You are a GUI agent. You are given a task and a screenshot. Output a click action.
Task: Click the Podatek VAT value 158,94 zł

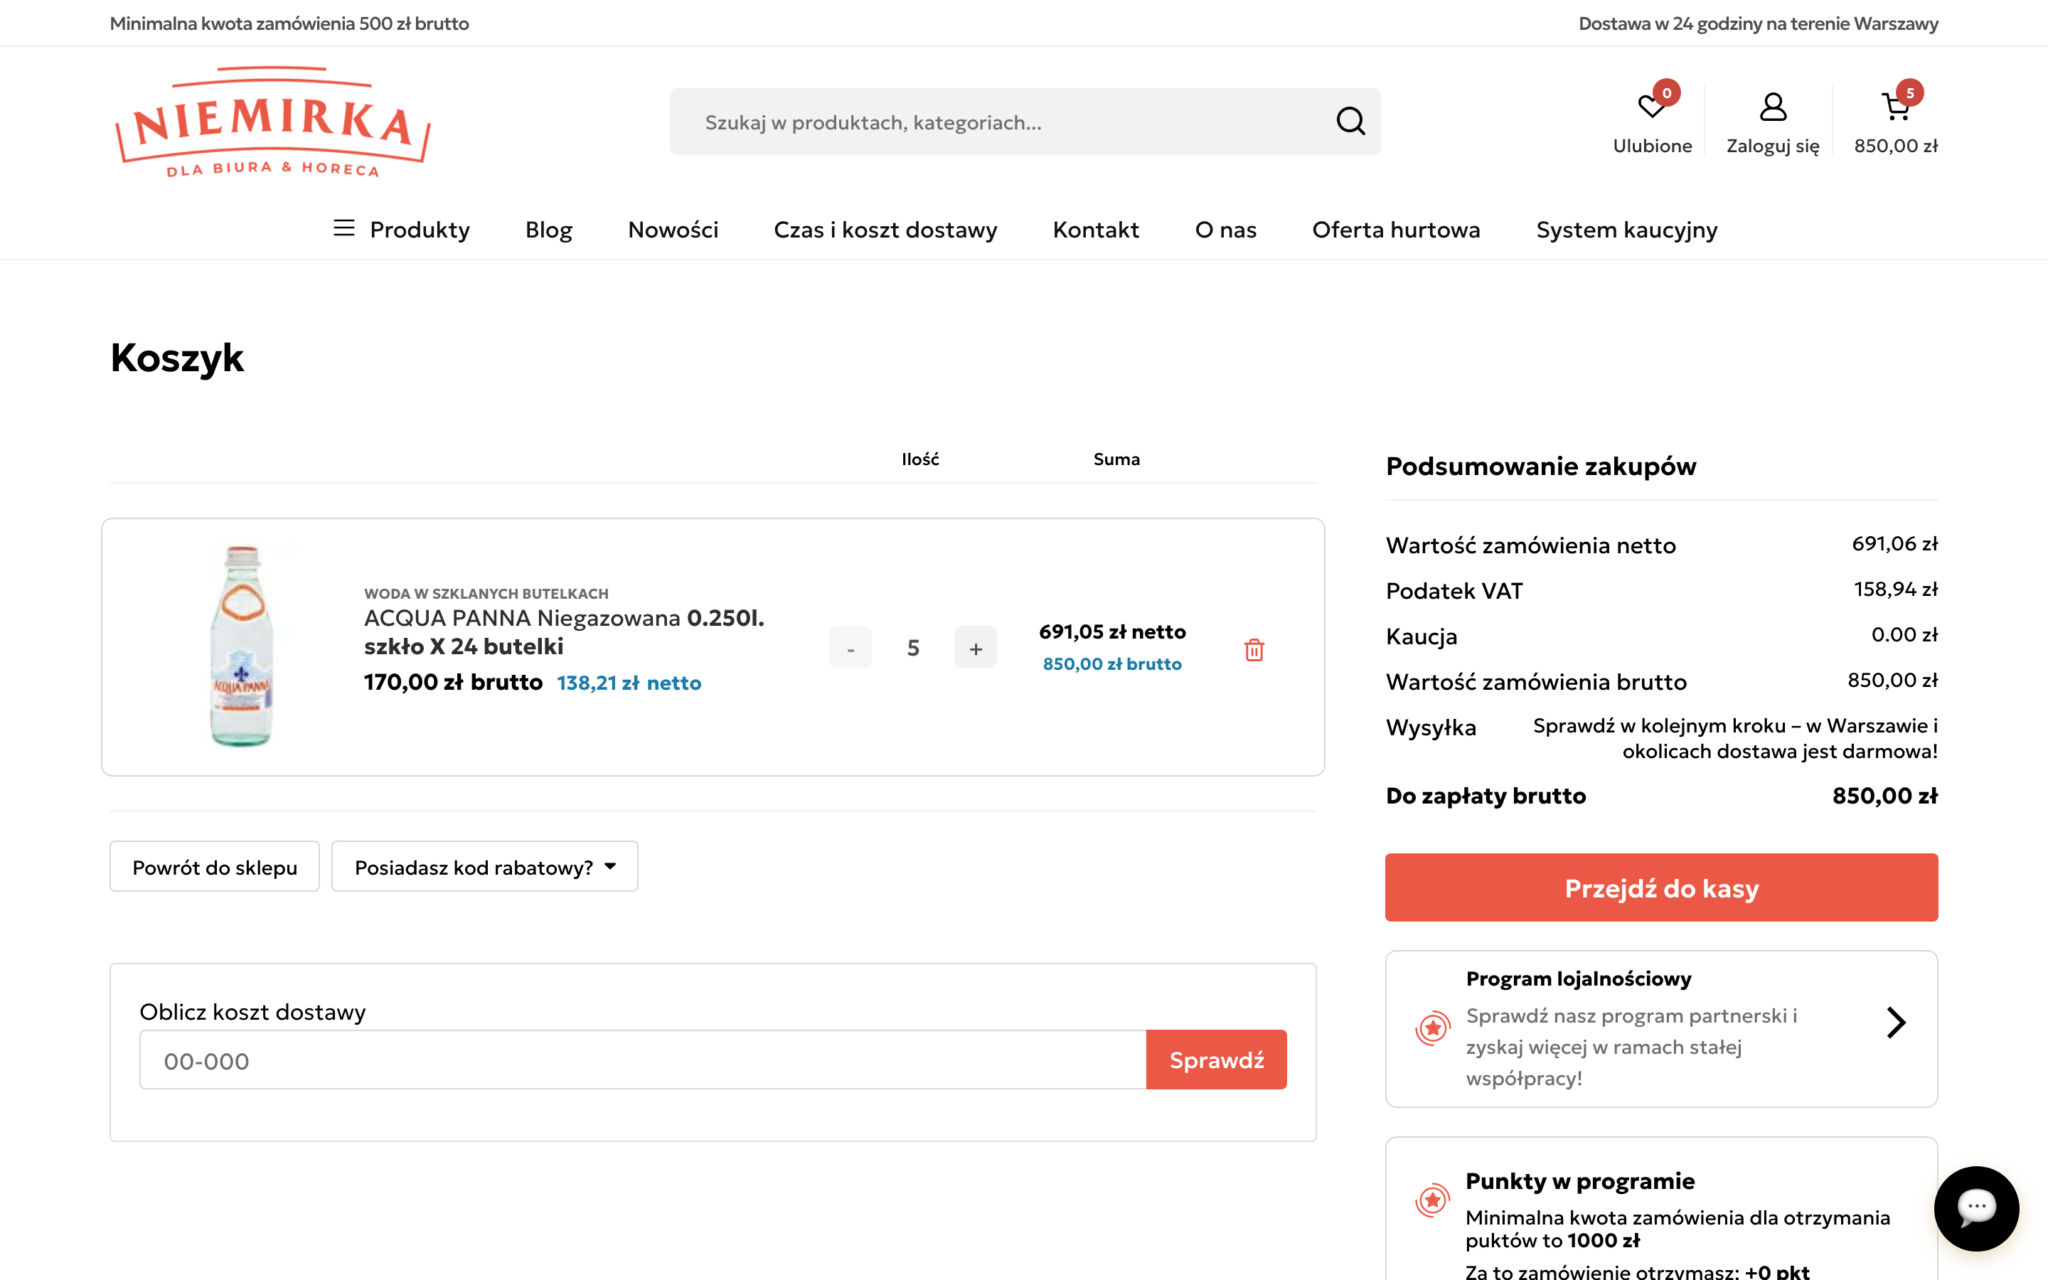(1895, 589)
